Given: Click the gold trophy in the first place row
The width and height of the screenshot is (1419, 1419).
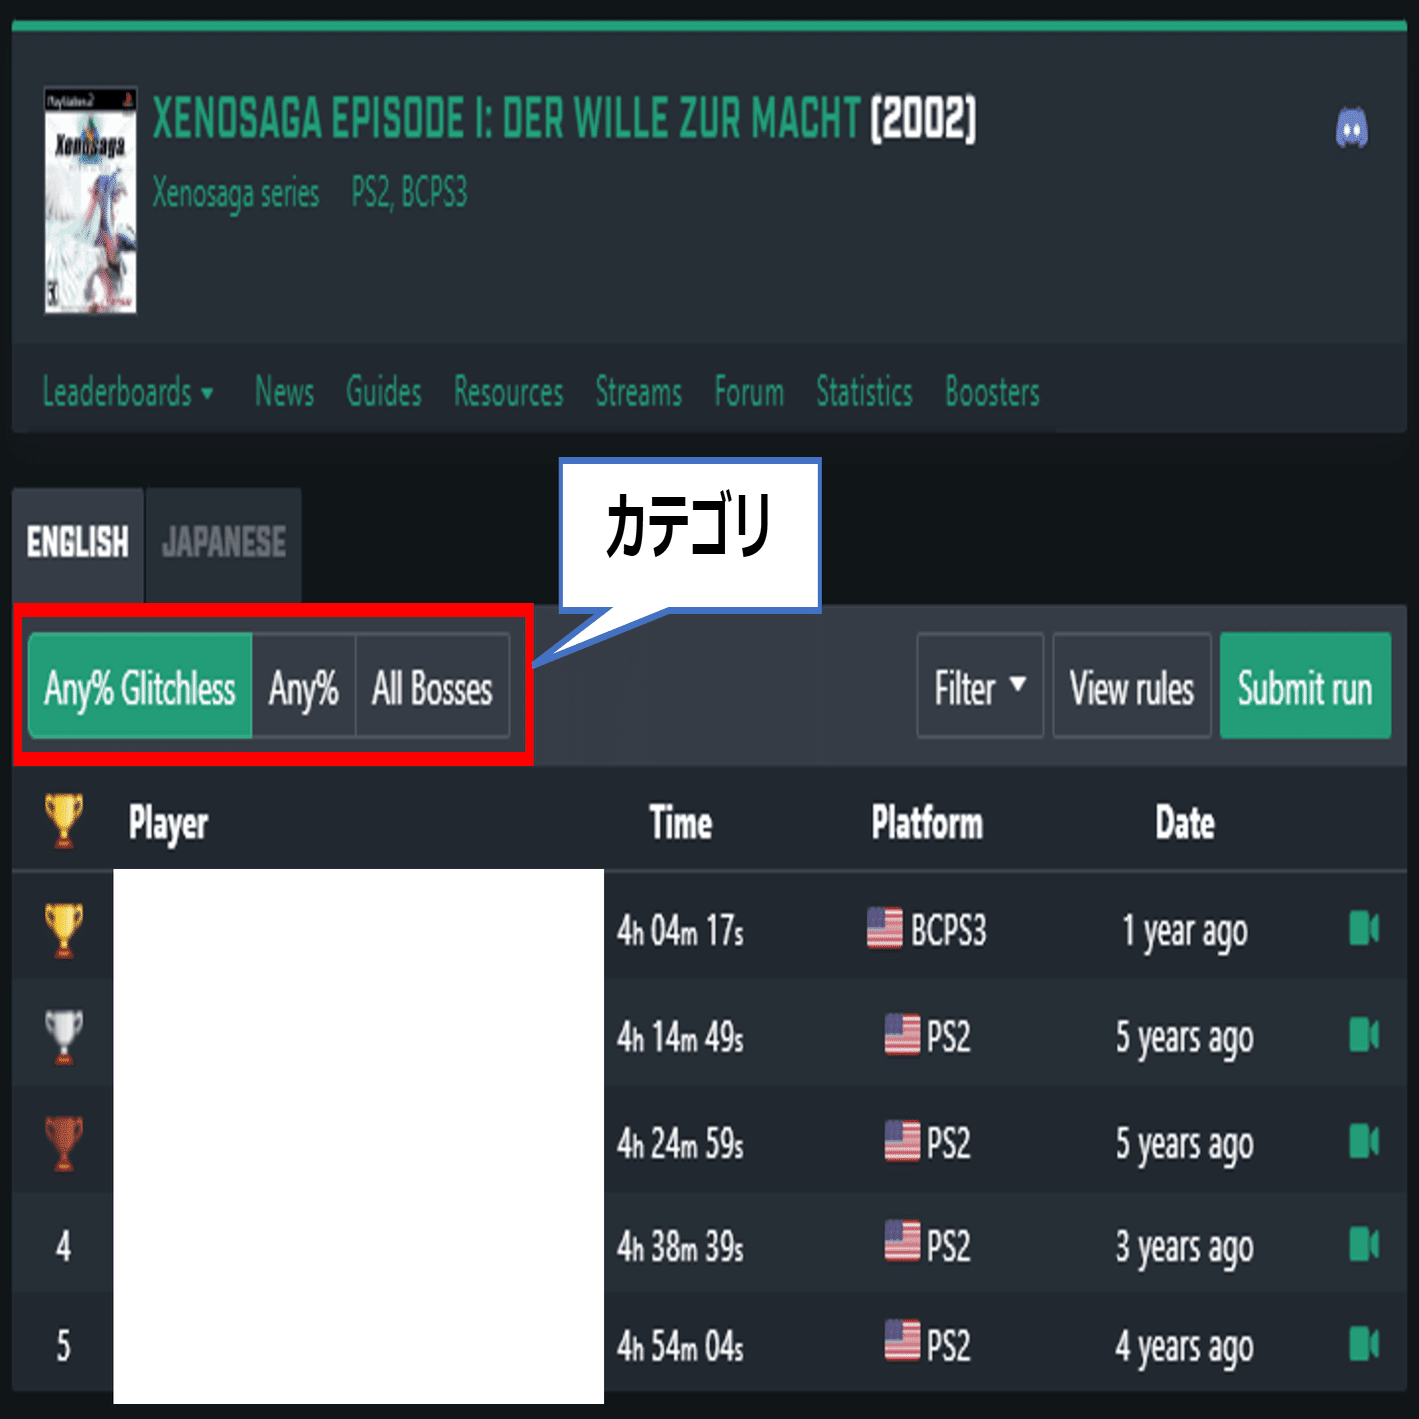Looking at the screenshot, I should [x=63, y=930].
